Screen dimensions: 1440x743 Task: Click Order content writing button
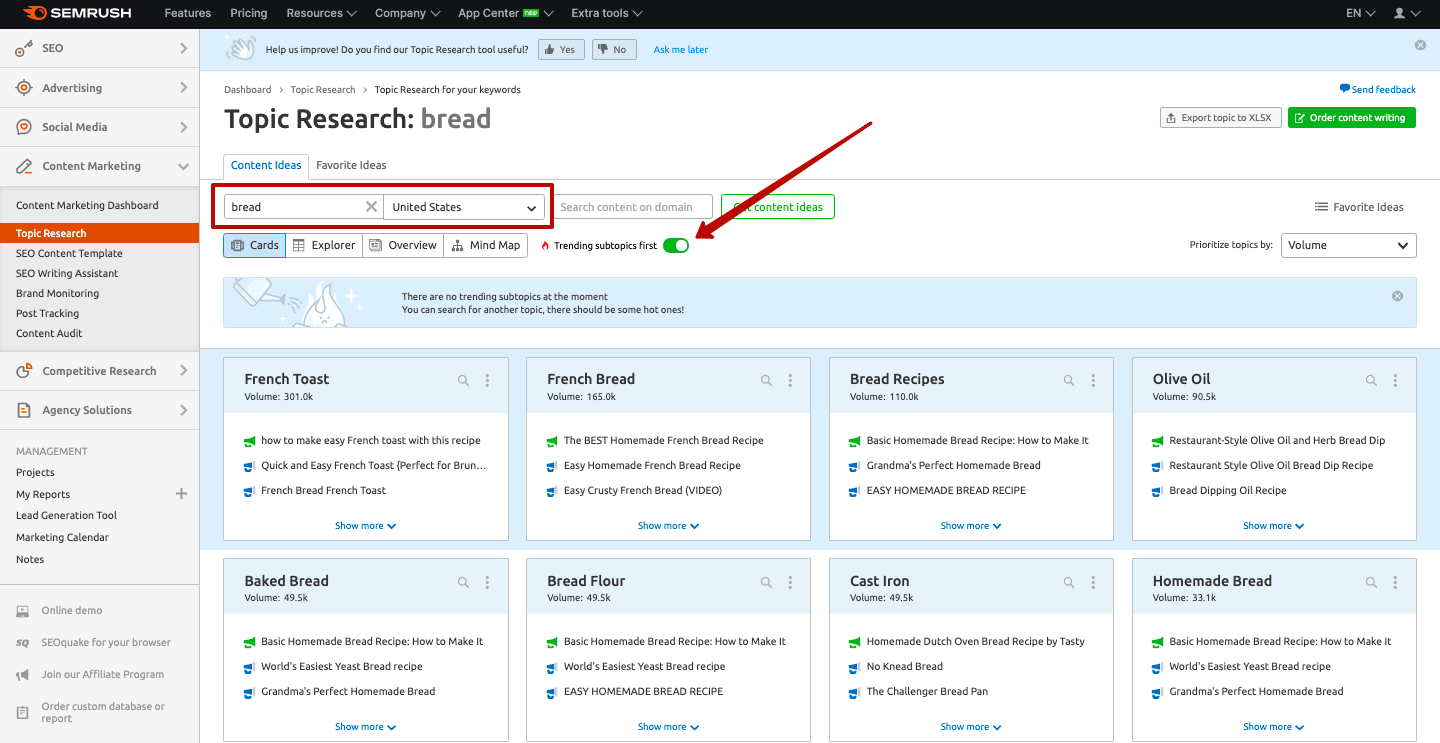pos(1351,118)
